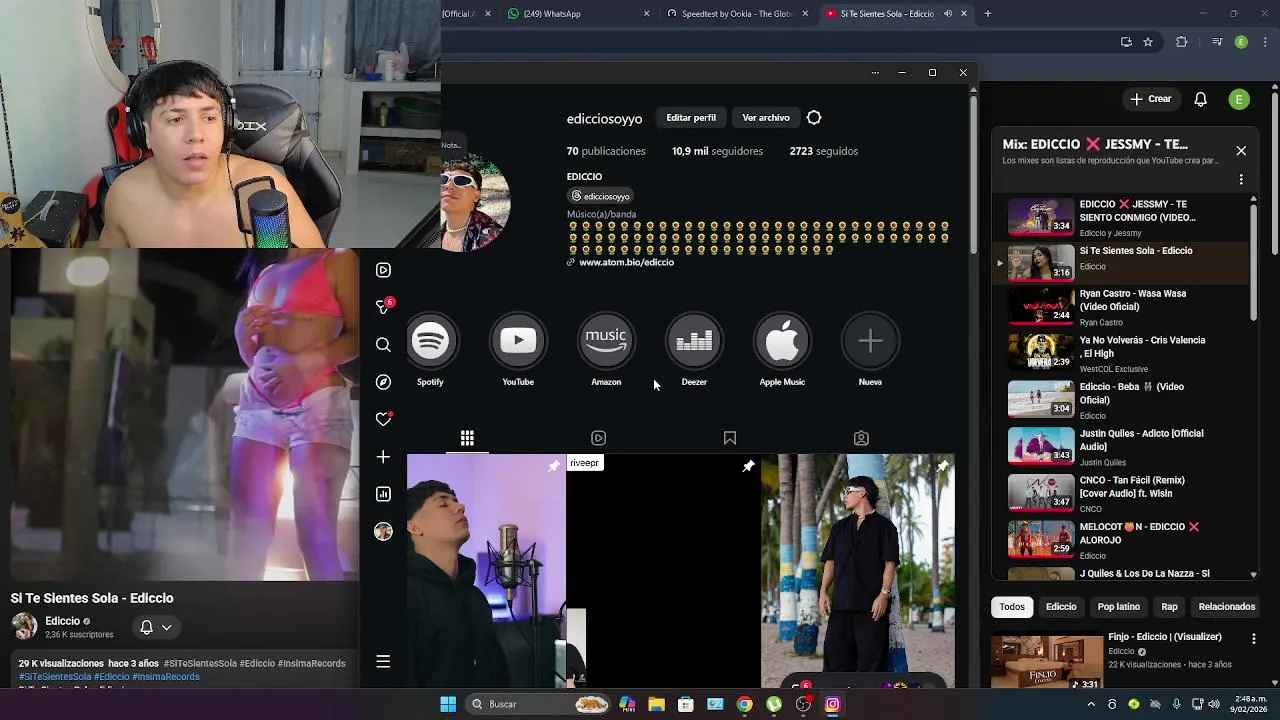Open profile avatar in Instagram sidebar

pos(383,531)
